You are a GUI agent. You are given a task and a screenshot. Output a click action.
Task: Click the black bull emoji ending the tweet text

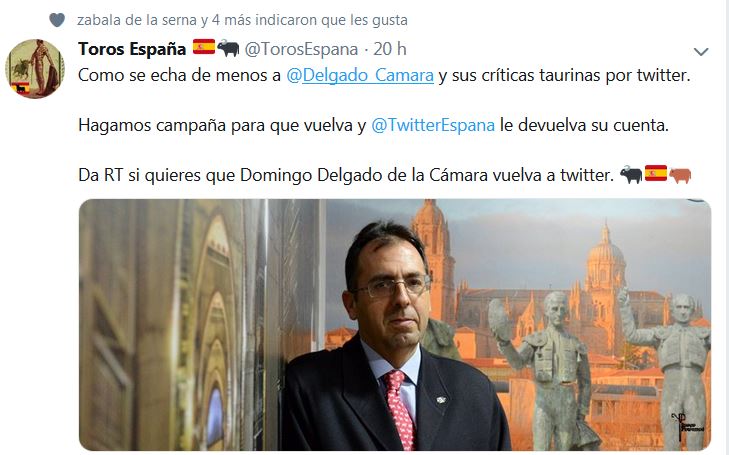631,175
